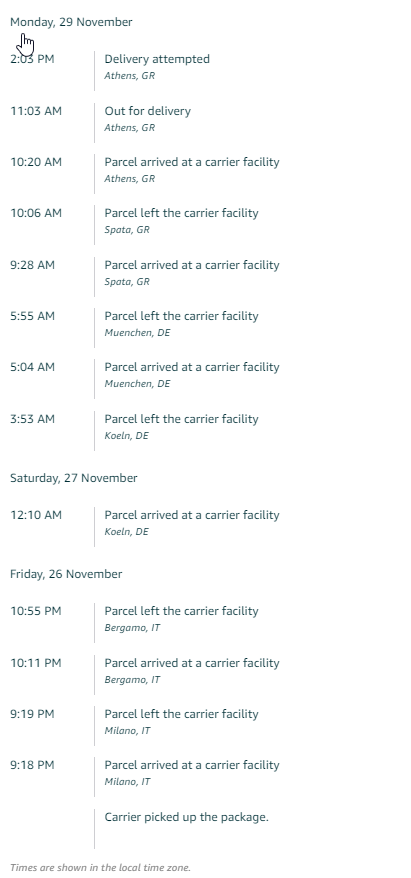Click the 5:04 AM time stamp
411x878 pixels.
tap(32, 367)
